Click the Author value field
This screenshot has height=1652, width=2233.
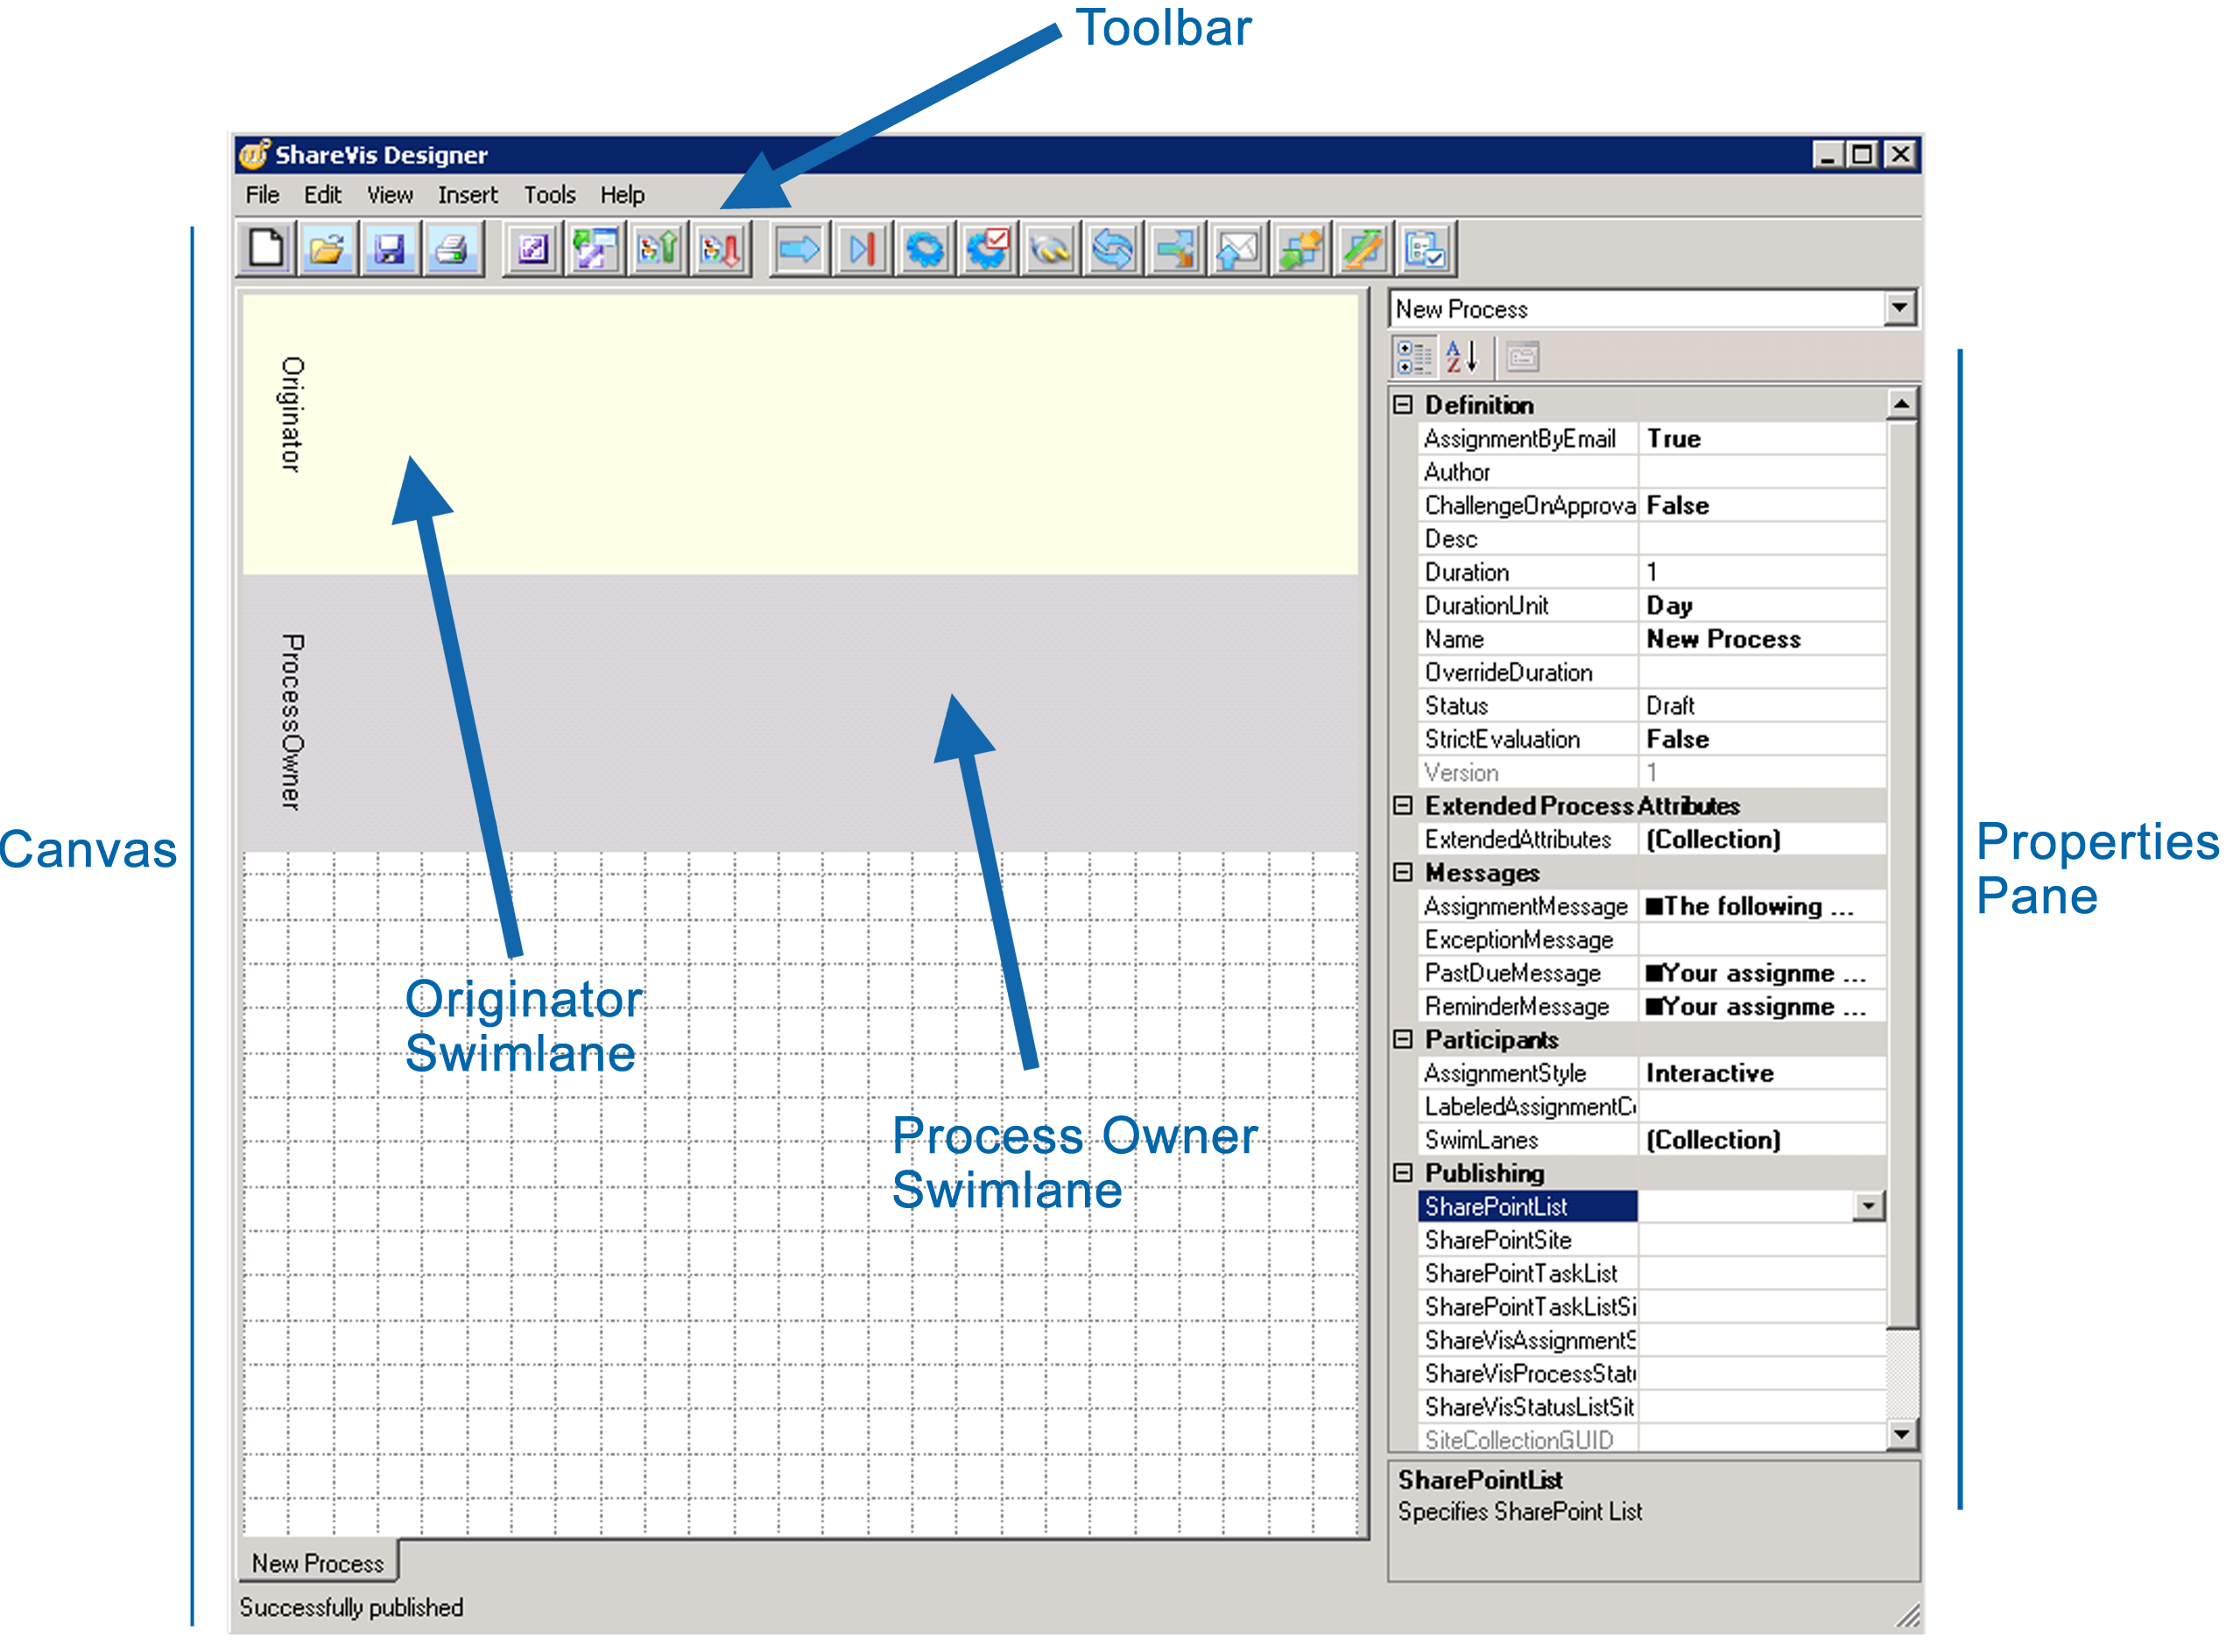pos(1762,472)
